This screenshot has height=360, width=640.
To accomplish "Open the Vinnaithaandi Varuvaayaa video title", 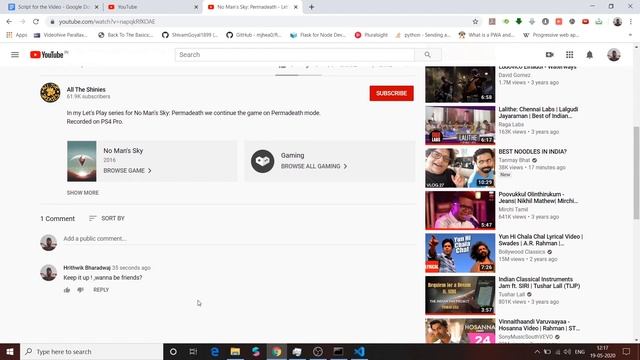I will tap(539, 325).
